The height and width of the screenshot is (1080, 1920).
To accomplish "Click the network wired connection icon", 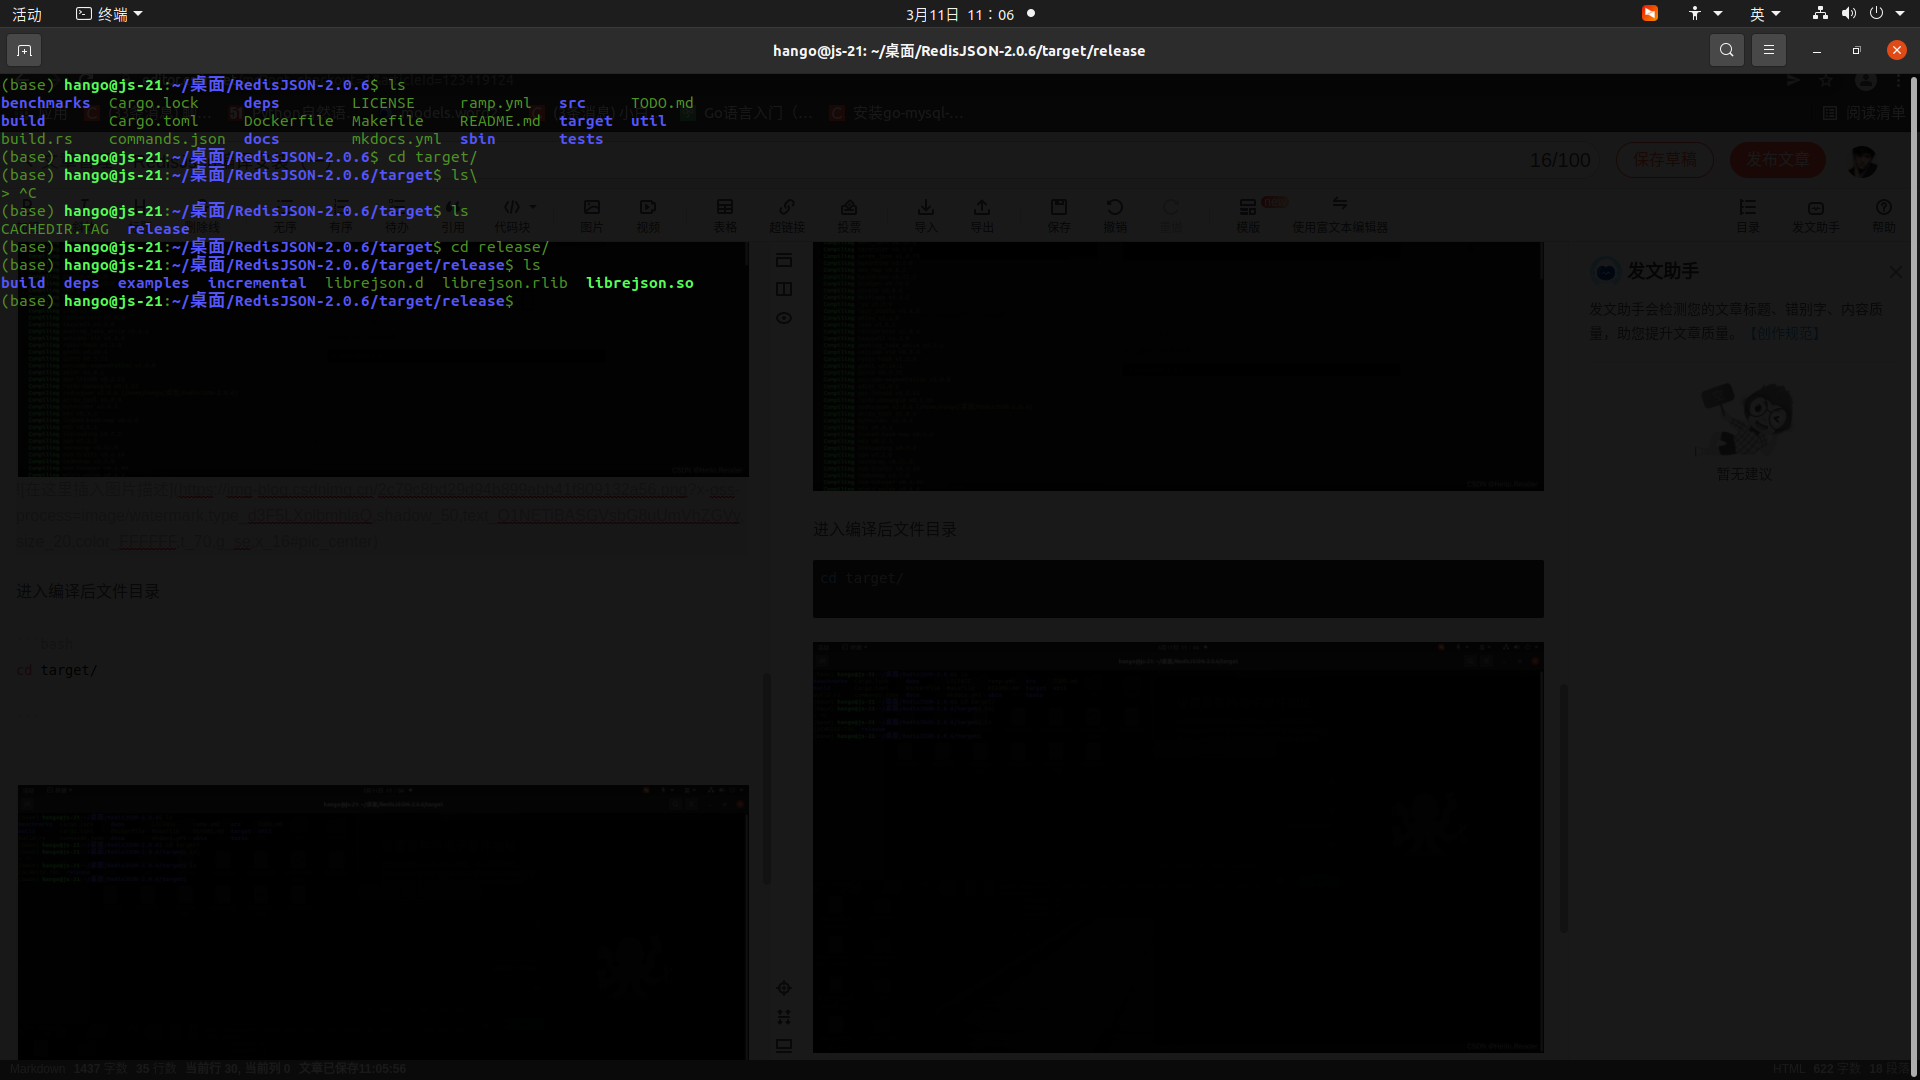I will click(1820, 14).
